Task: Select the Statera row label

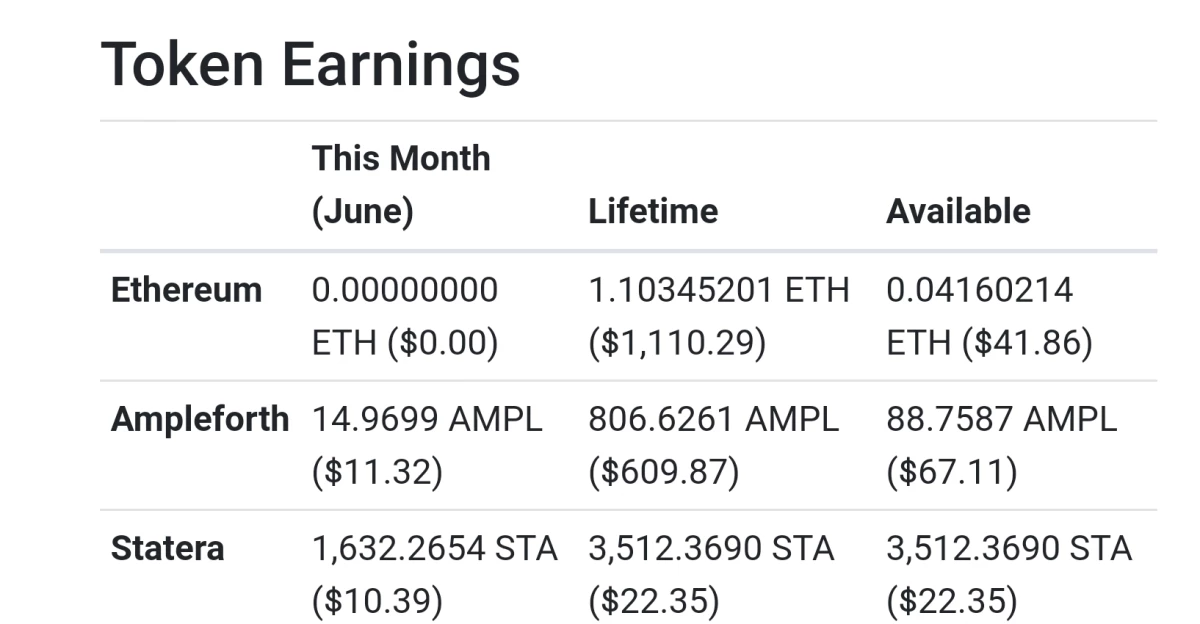Action: (x=168, y=548)
